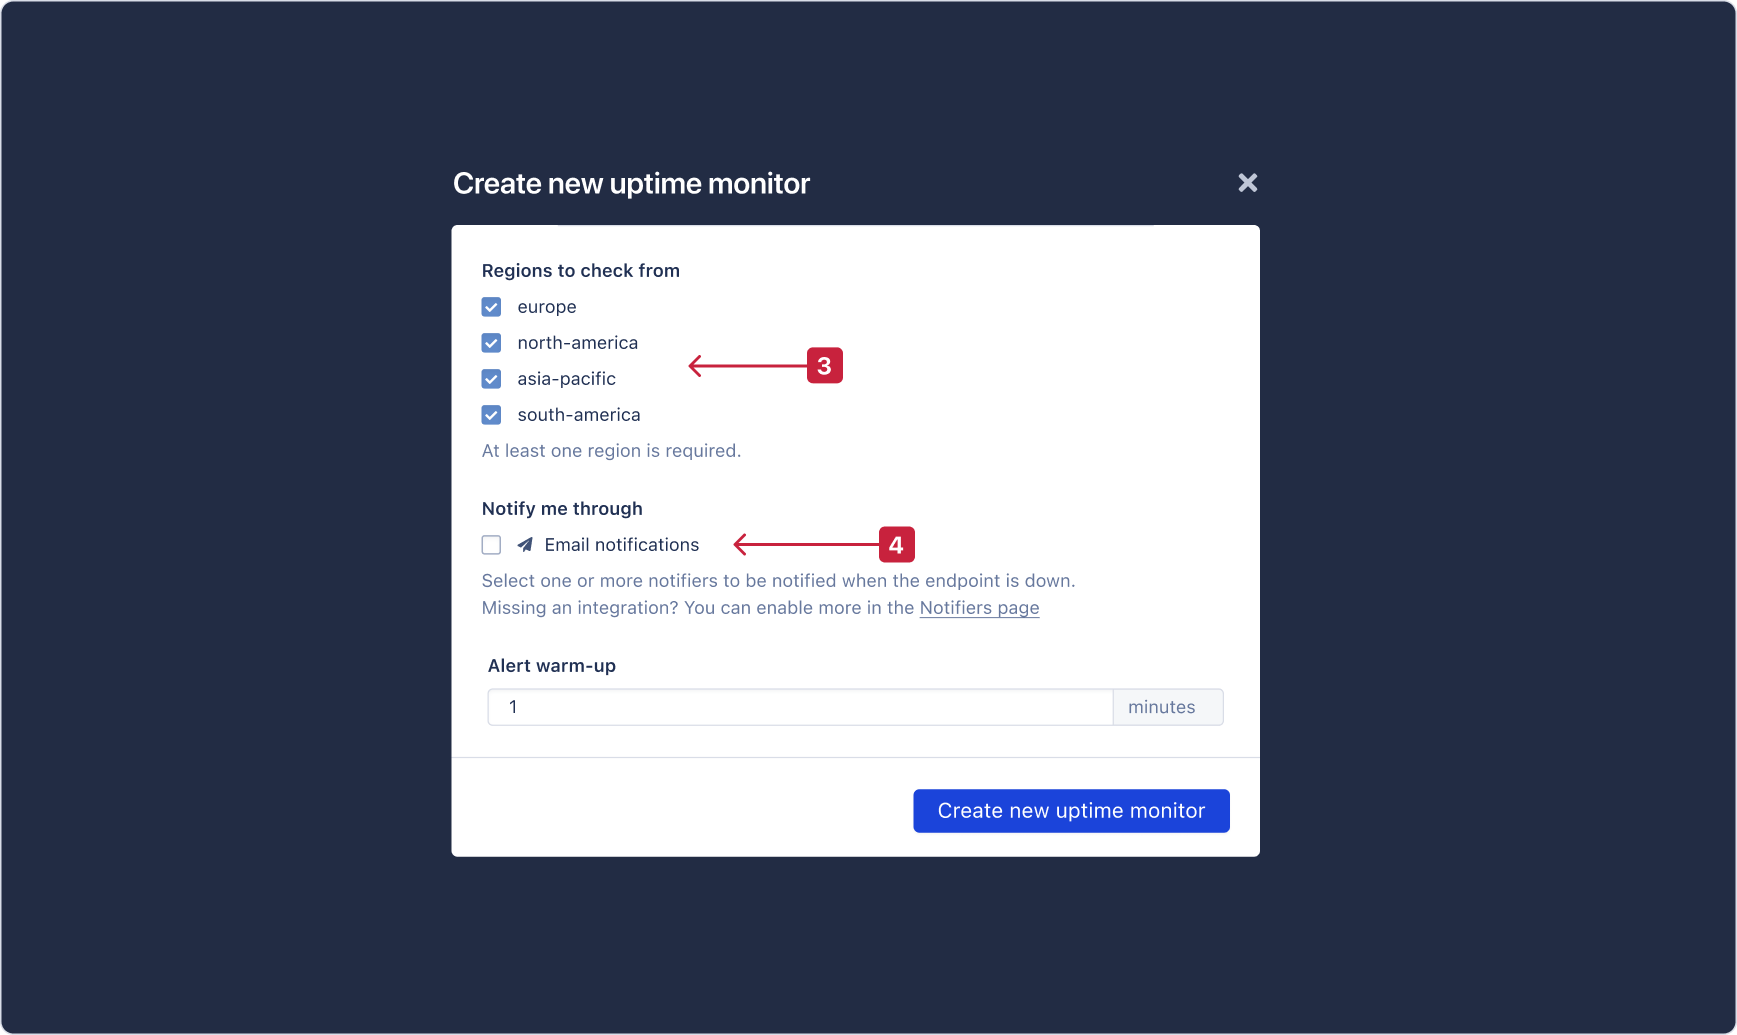
Task: Click the Create new uptime monitor button
Action: coord(1070,810)
